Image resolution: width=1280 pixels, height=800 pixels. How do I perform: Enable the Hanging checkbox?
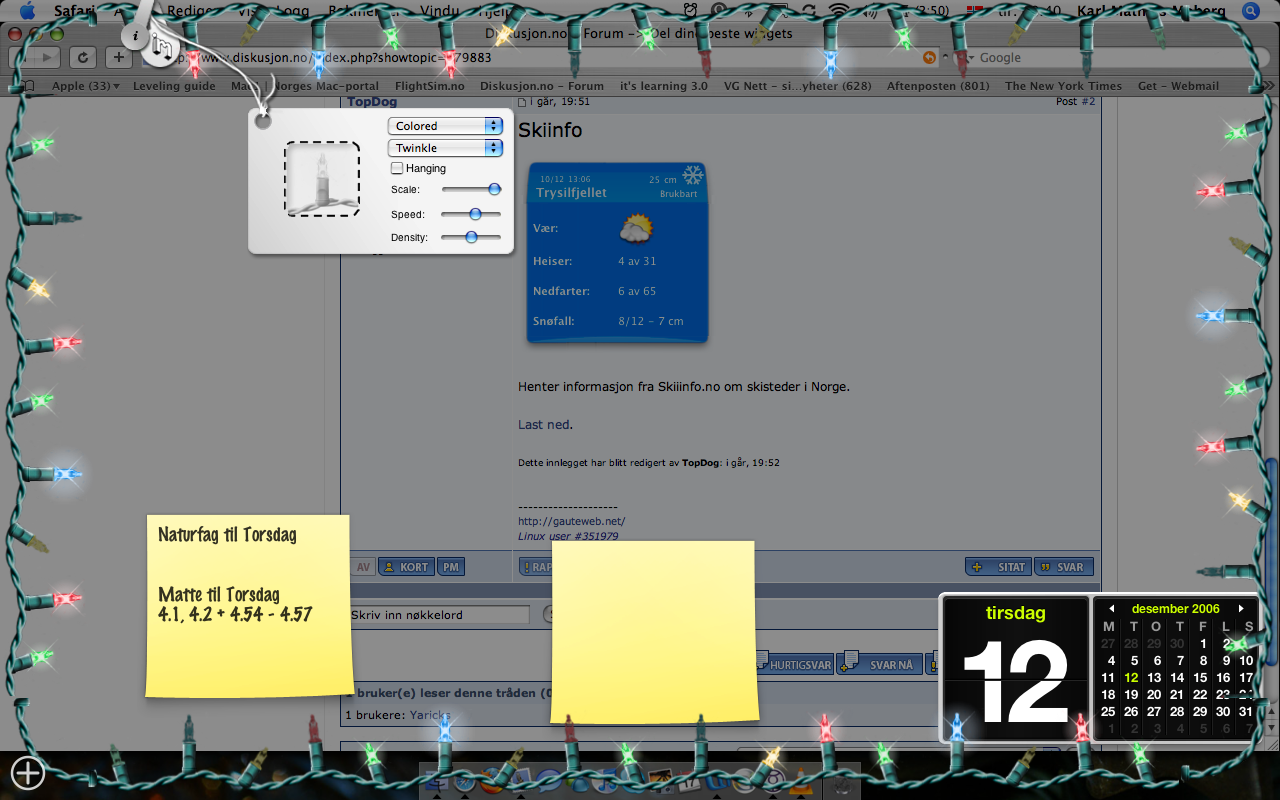[397, 168]
